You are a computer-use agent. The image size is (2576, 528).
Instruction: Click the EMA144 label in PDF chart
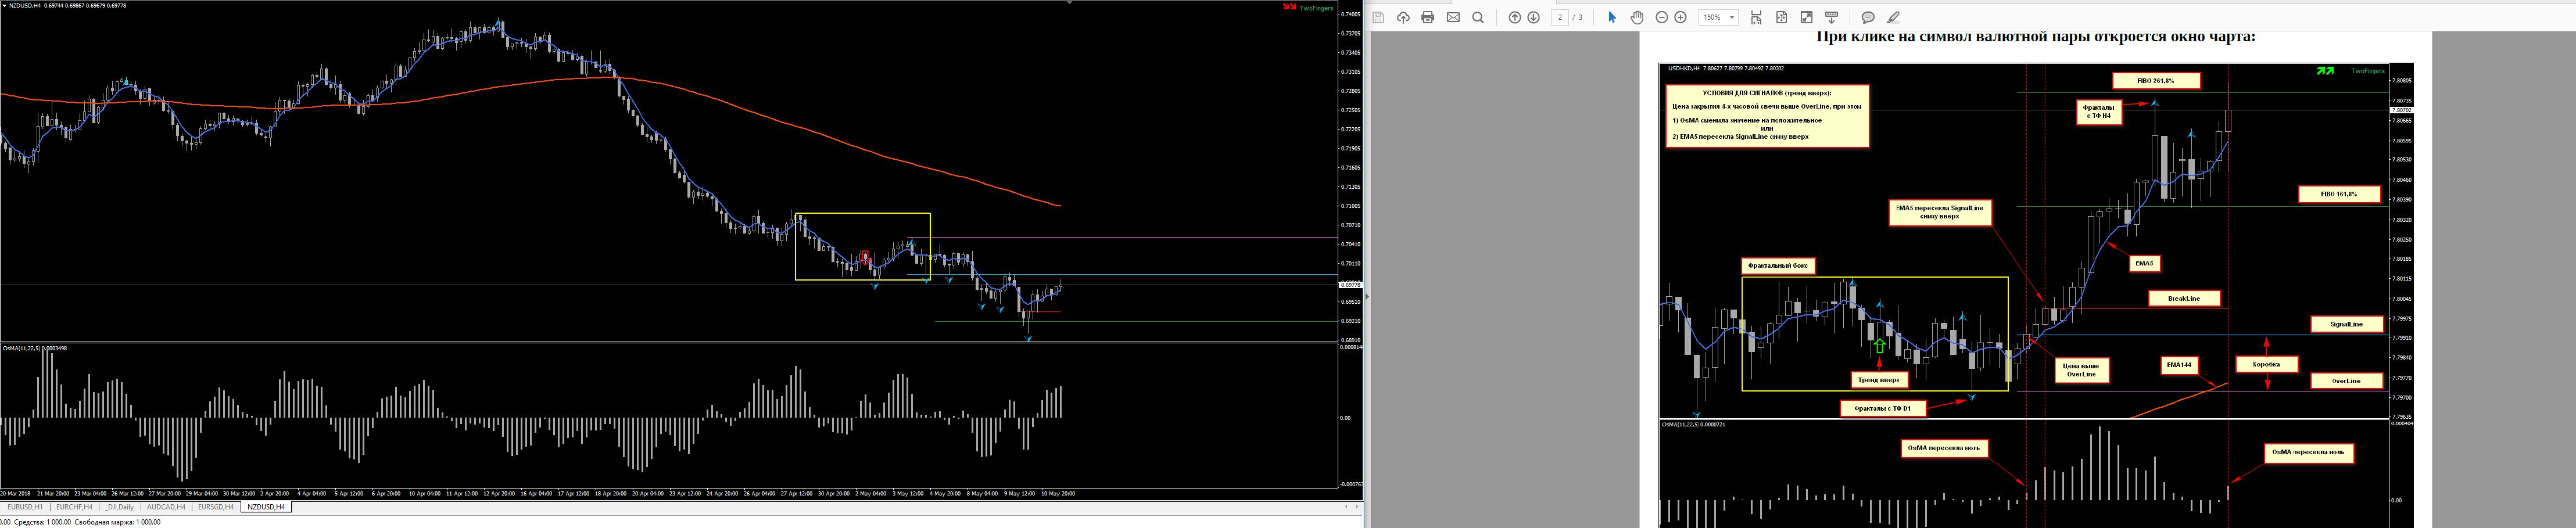(2179, 365)
